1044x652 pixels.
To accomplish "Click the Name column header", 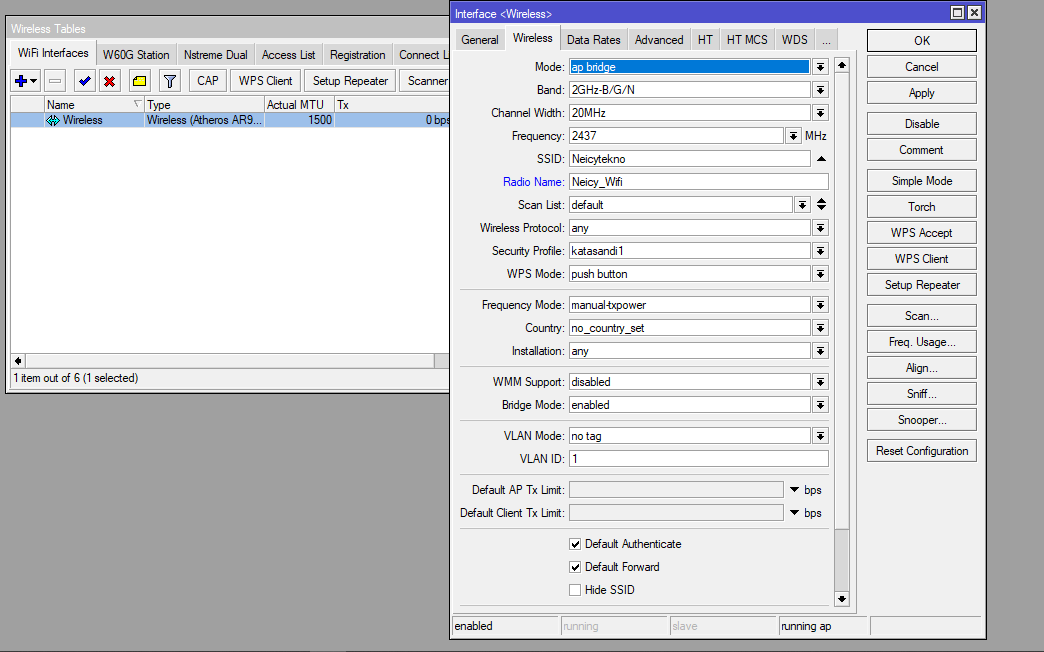I will (x=94, y=105).
